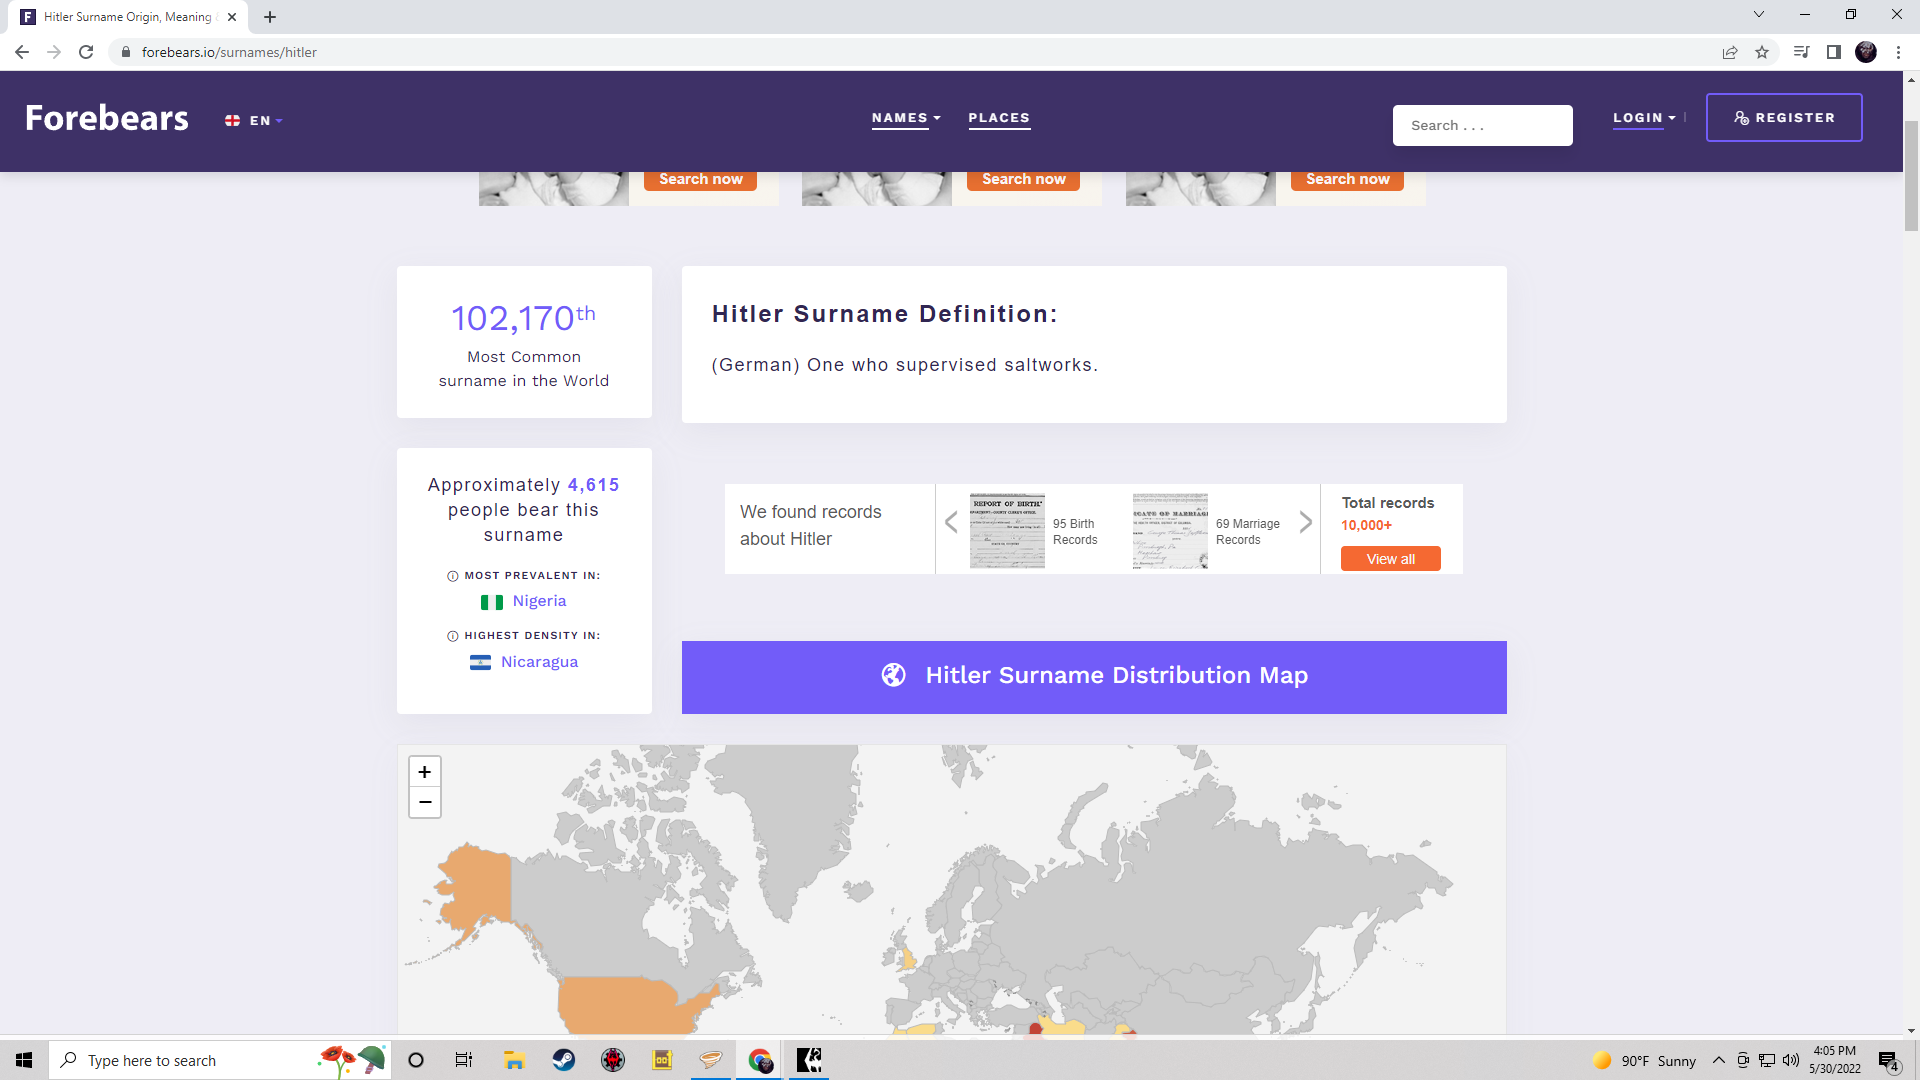
Task: Open the Windows Start menu
Action: [24, 1060]
